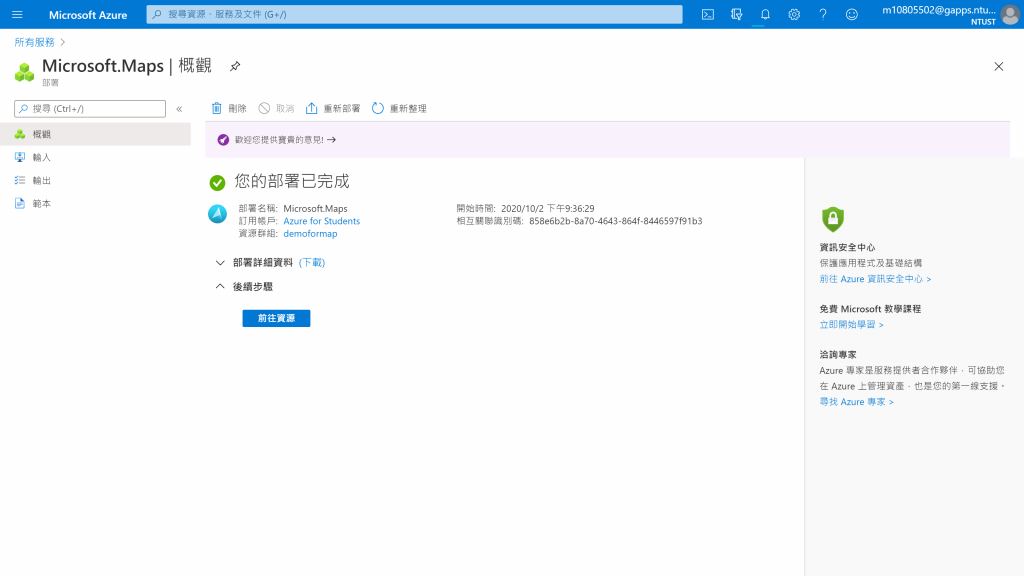Open 前往 Azure 資訊安全中心 link

pos(875,279)
